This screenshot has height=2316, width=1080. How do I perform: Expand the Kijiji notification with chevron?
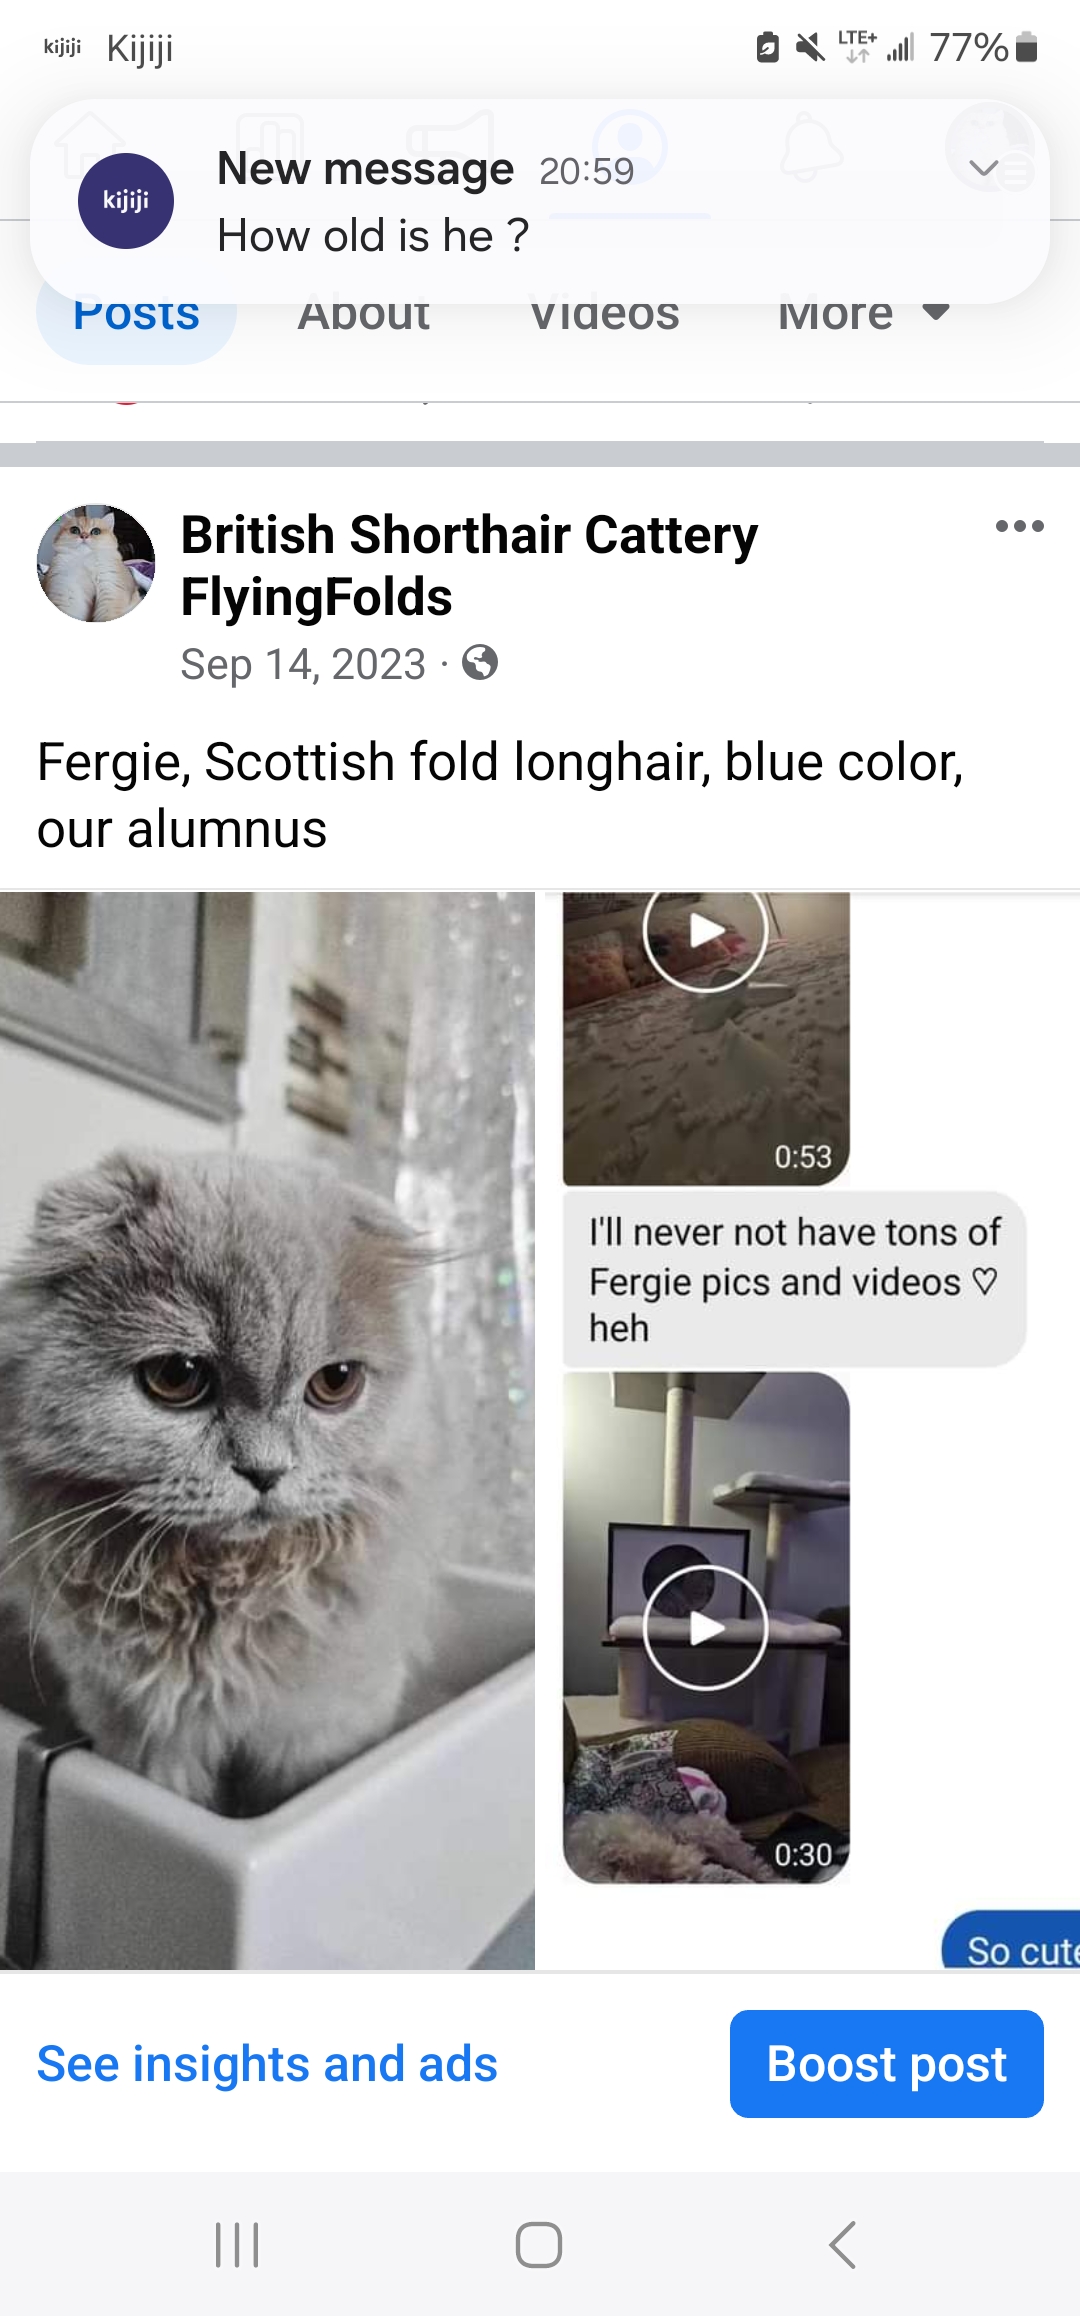pos(984,168)
